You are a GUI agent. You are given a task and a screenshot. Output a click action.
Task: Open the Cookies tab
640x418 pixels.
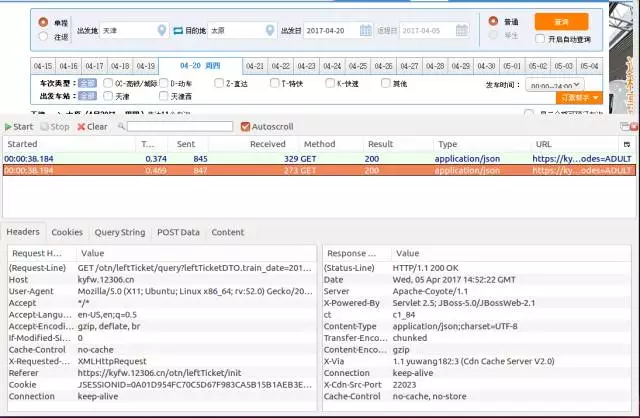67,232
